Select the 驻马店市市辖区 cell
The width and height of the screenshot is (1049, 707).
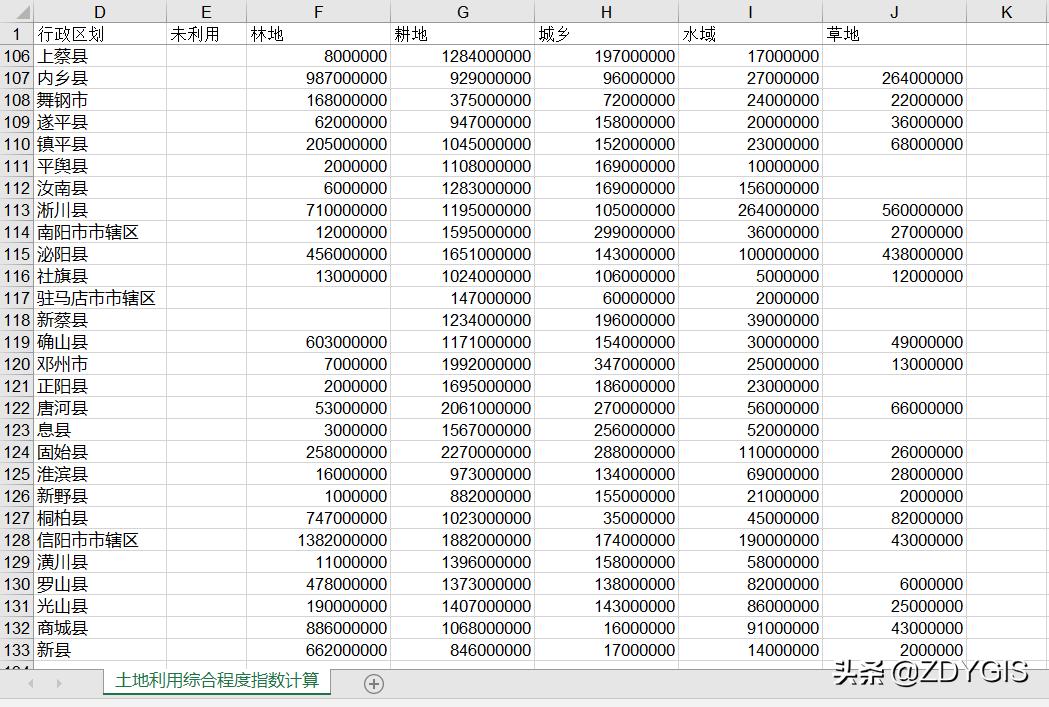[100, 298]
